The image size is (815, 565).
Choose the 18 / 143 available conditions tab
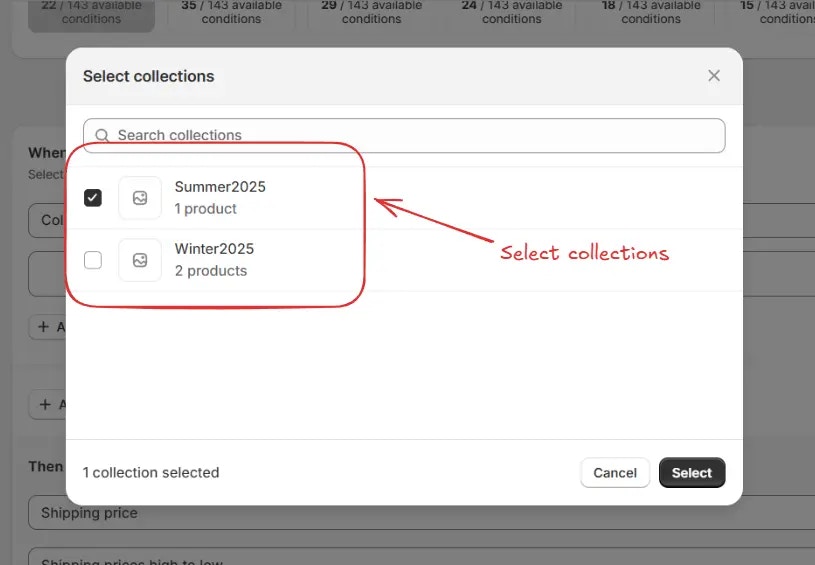651,12
